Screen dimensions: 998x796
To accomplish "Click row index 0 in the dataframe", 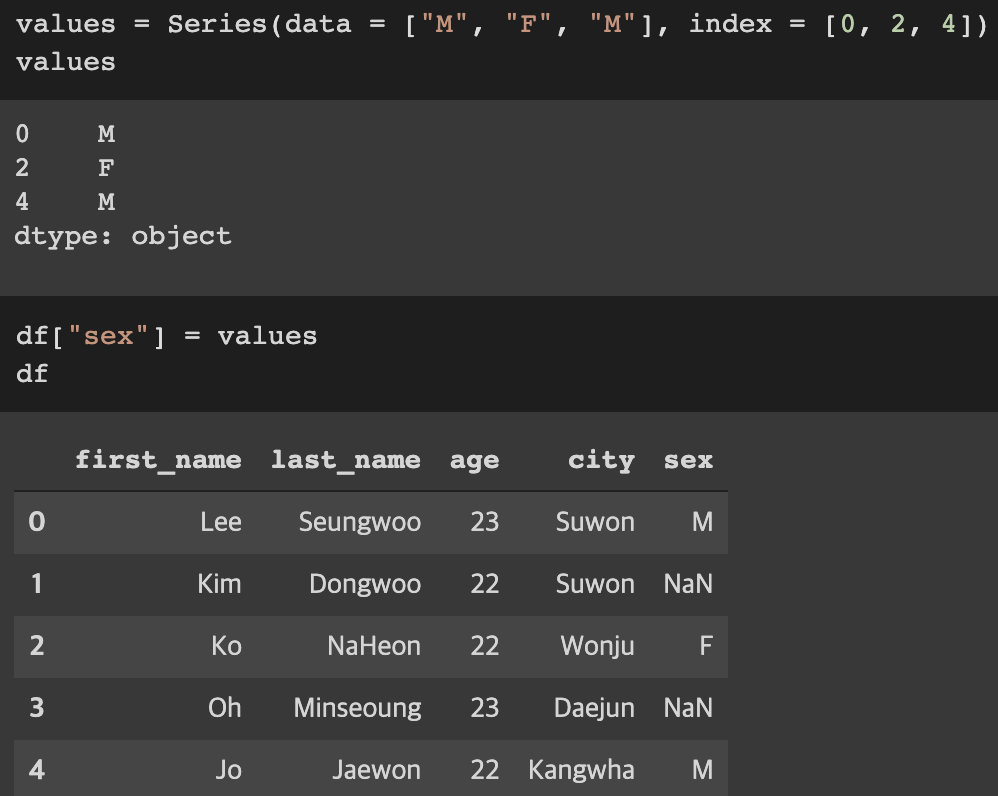I will click(37, 522).
